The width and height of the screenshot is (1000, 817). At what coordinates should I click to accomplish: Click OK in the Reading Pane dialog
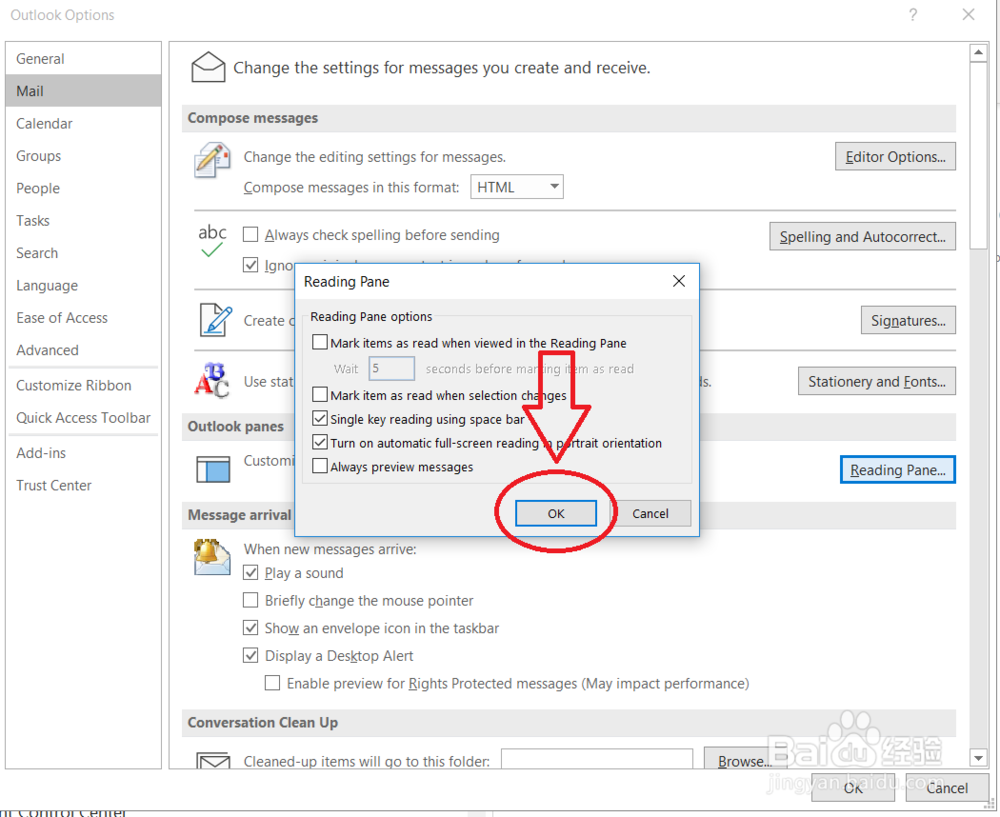(555, 513)
